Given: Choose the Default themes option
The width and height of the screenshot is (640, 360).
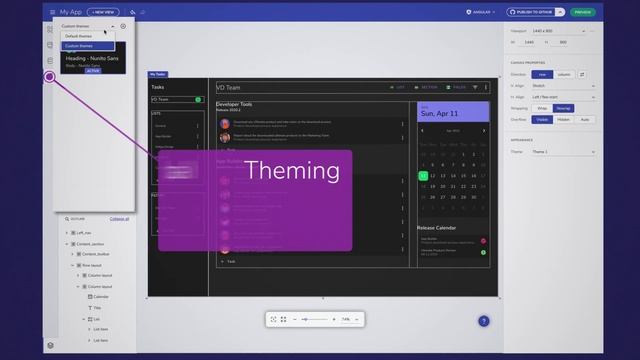Looking at the screenshot, I should click(88, 36).
